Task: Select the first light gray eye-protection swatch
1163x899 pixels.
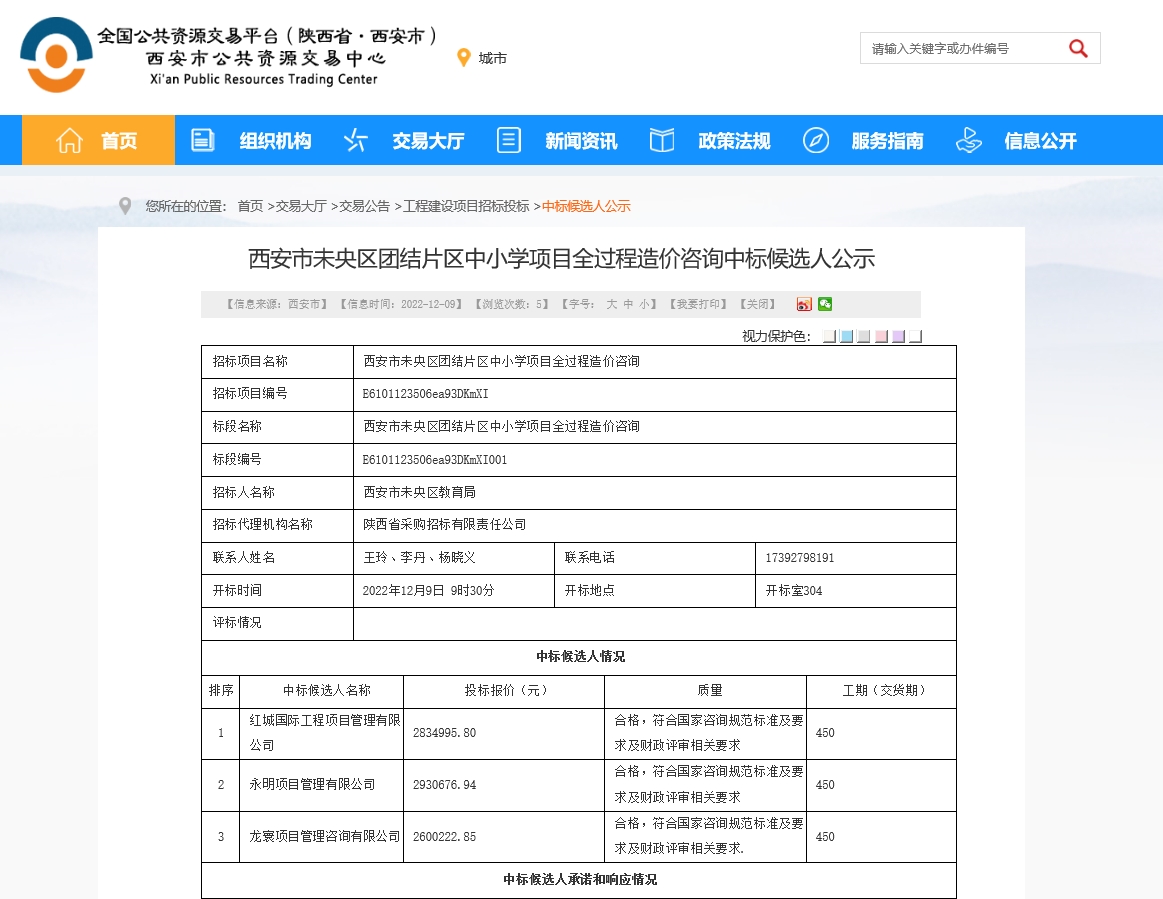Action: coord(829,337)
